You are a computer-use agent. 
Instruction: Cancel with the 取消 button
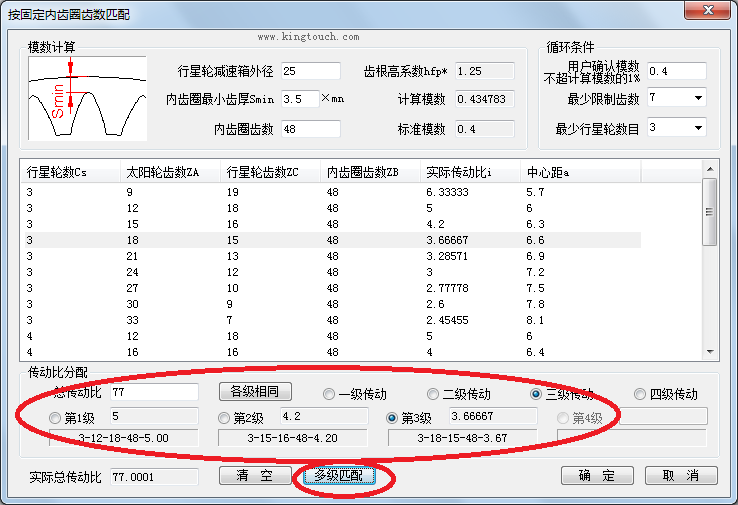point(681,475)
